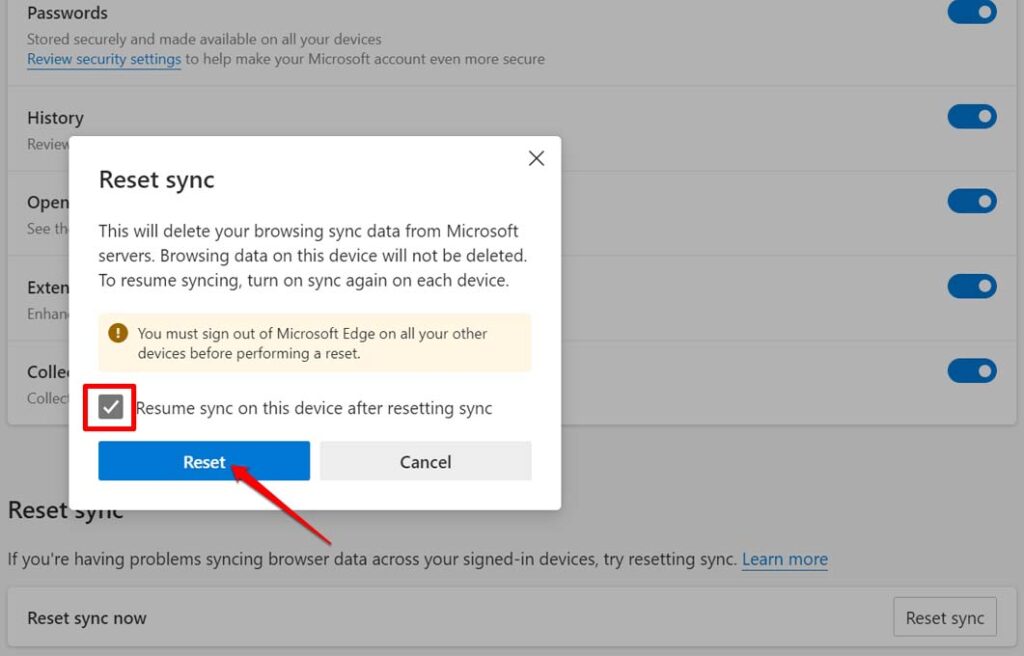
Task: Open the Review security settings link
Action: point(103,59)
